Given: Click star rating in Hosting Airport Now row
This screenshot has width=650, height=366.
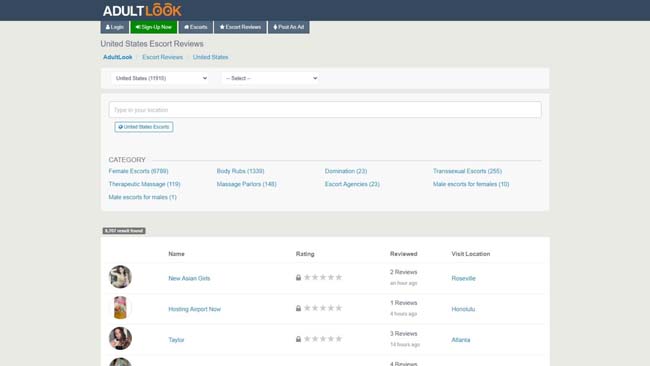Looking at the screenshot, I should [x=323, y=308].
